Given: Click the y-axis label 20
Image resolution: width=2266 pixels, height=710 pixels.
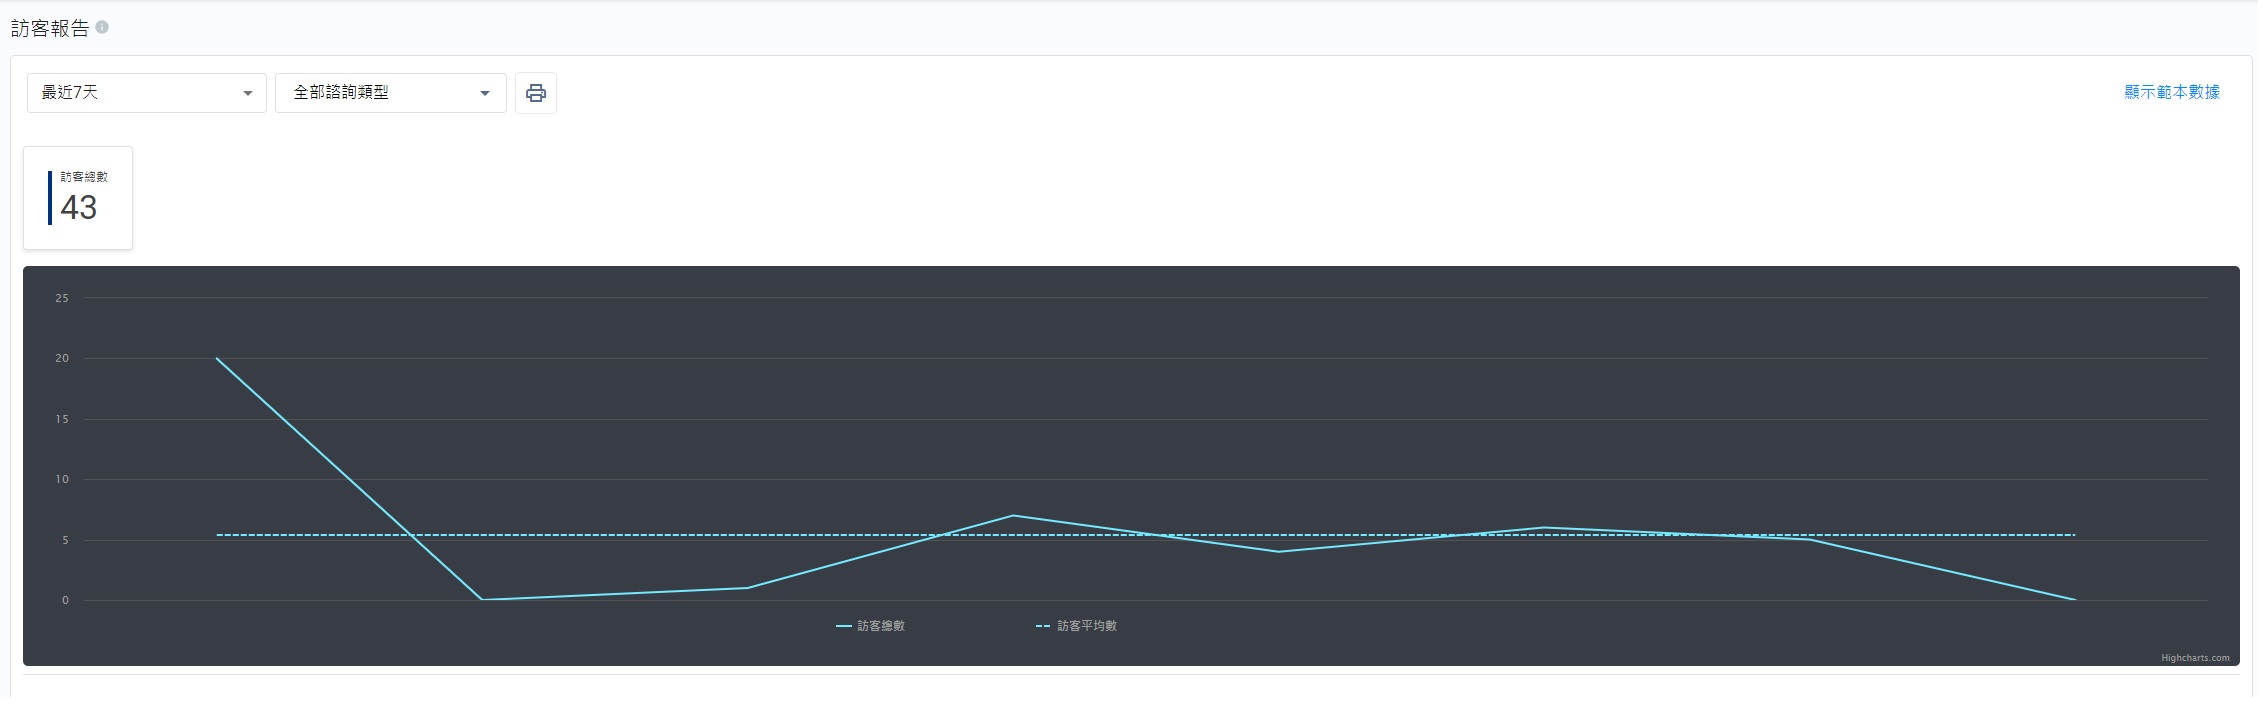Looking at the screenshot, I should point(62,358).
